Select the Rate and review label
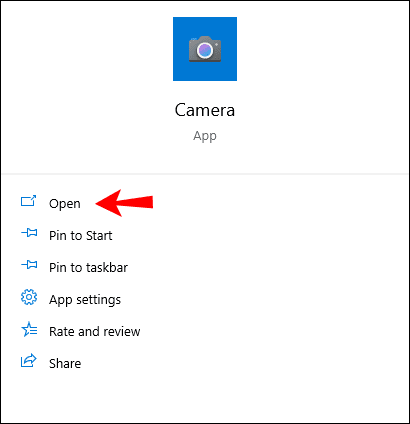The height and width of the screenshot is (424, 410). (x=95, y=332)
